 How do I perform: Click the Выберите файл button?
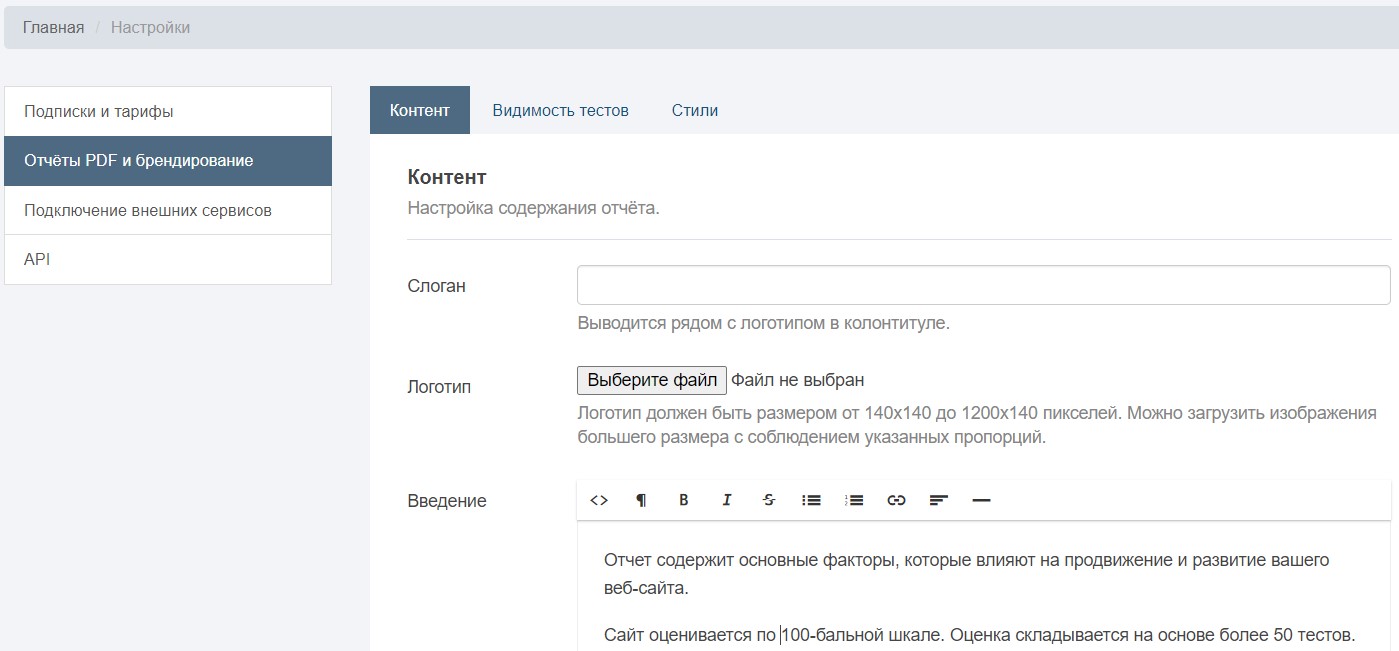pos(652,380)
